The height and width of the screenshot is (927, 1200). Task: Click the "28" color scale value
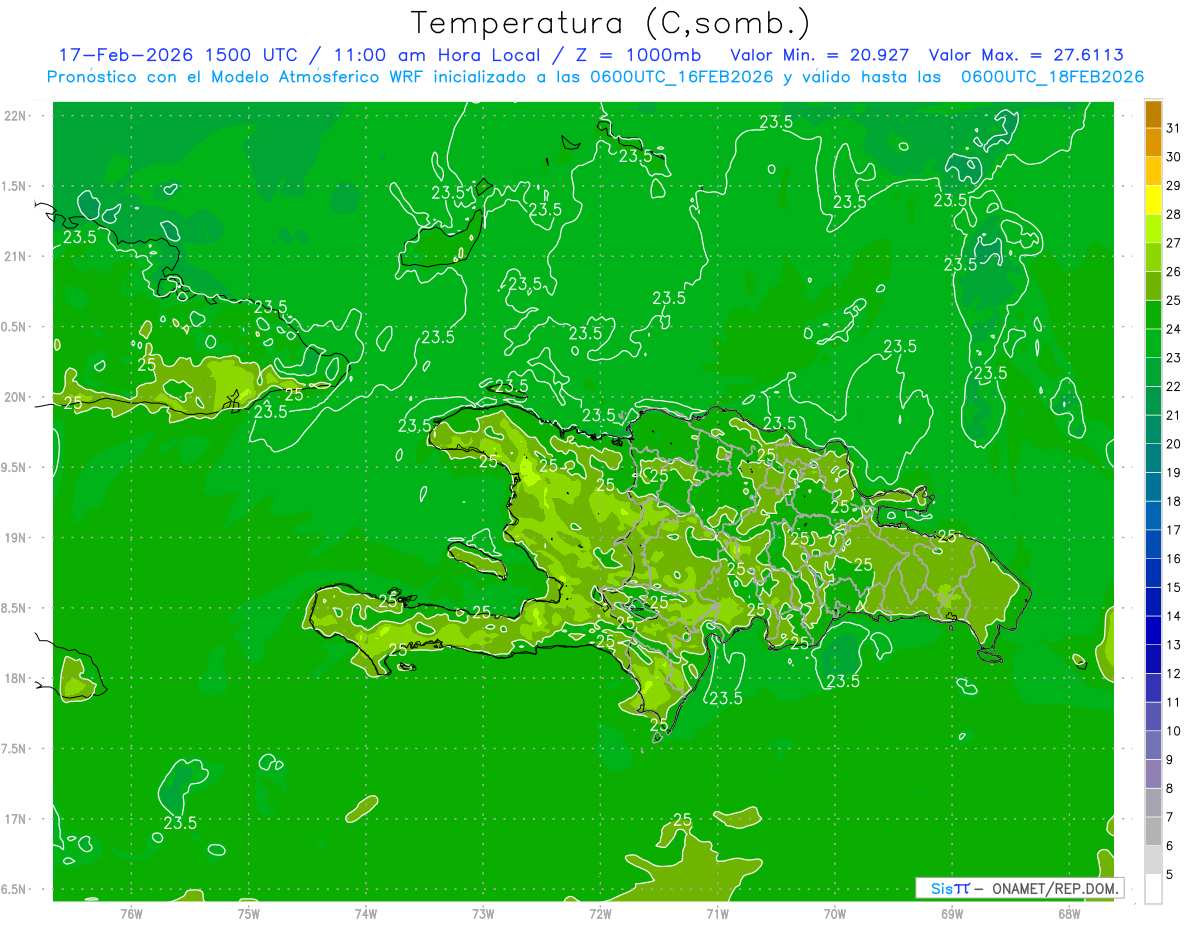click(x=1174, y=215)
